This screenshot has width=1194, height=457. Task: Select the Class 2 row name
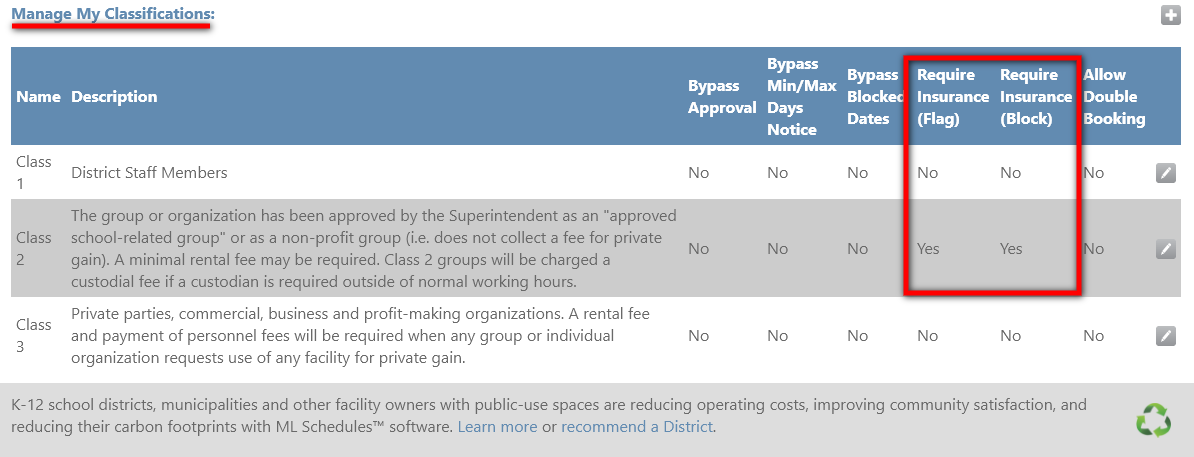click(x=34, y=248)
